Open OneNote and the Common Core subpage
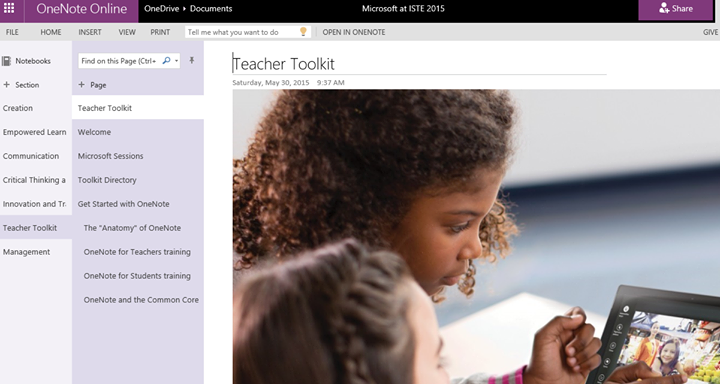 coord(138,299)
